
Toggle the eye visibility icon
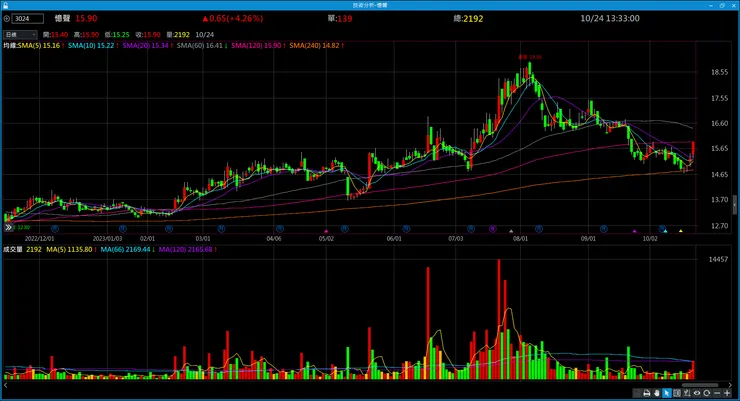697,393
